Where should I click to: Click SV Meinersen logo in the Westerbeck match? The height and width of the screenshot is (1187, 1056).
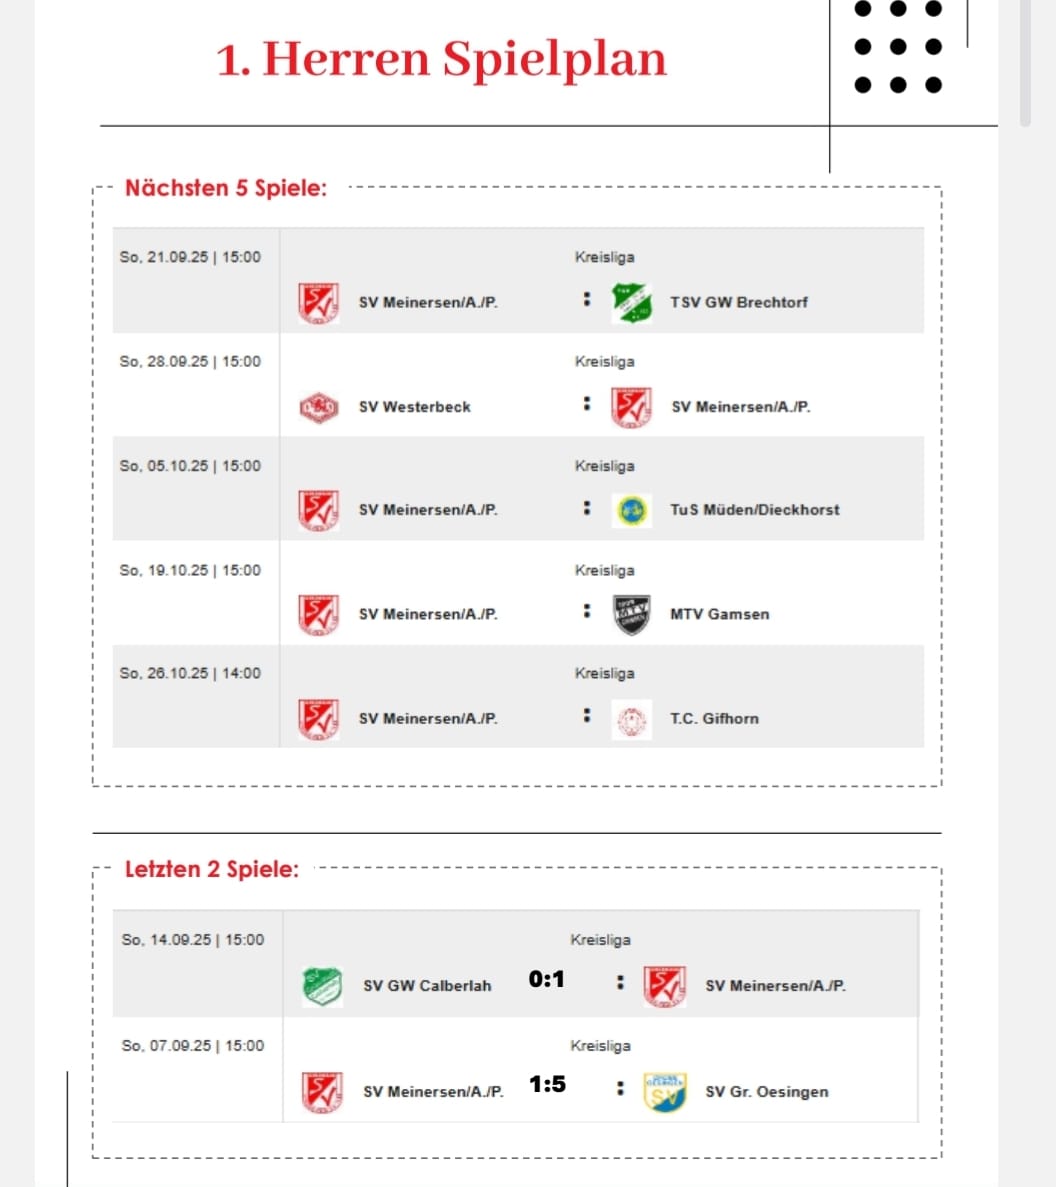[x=631, y=407]
